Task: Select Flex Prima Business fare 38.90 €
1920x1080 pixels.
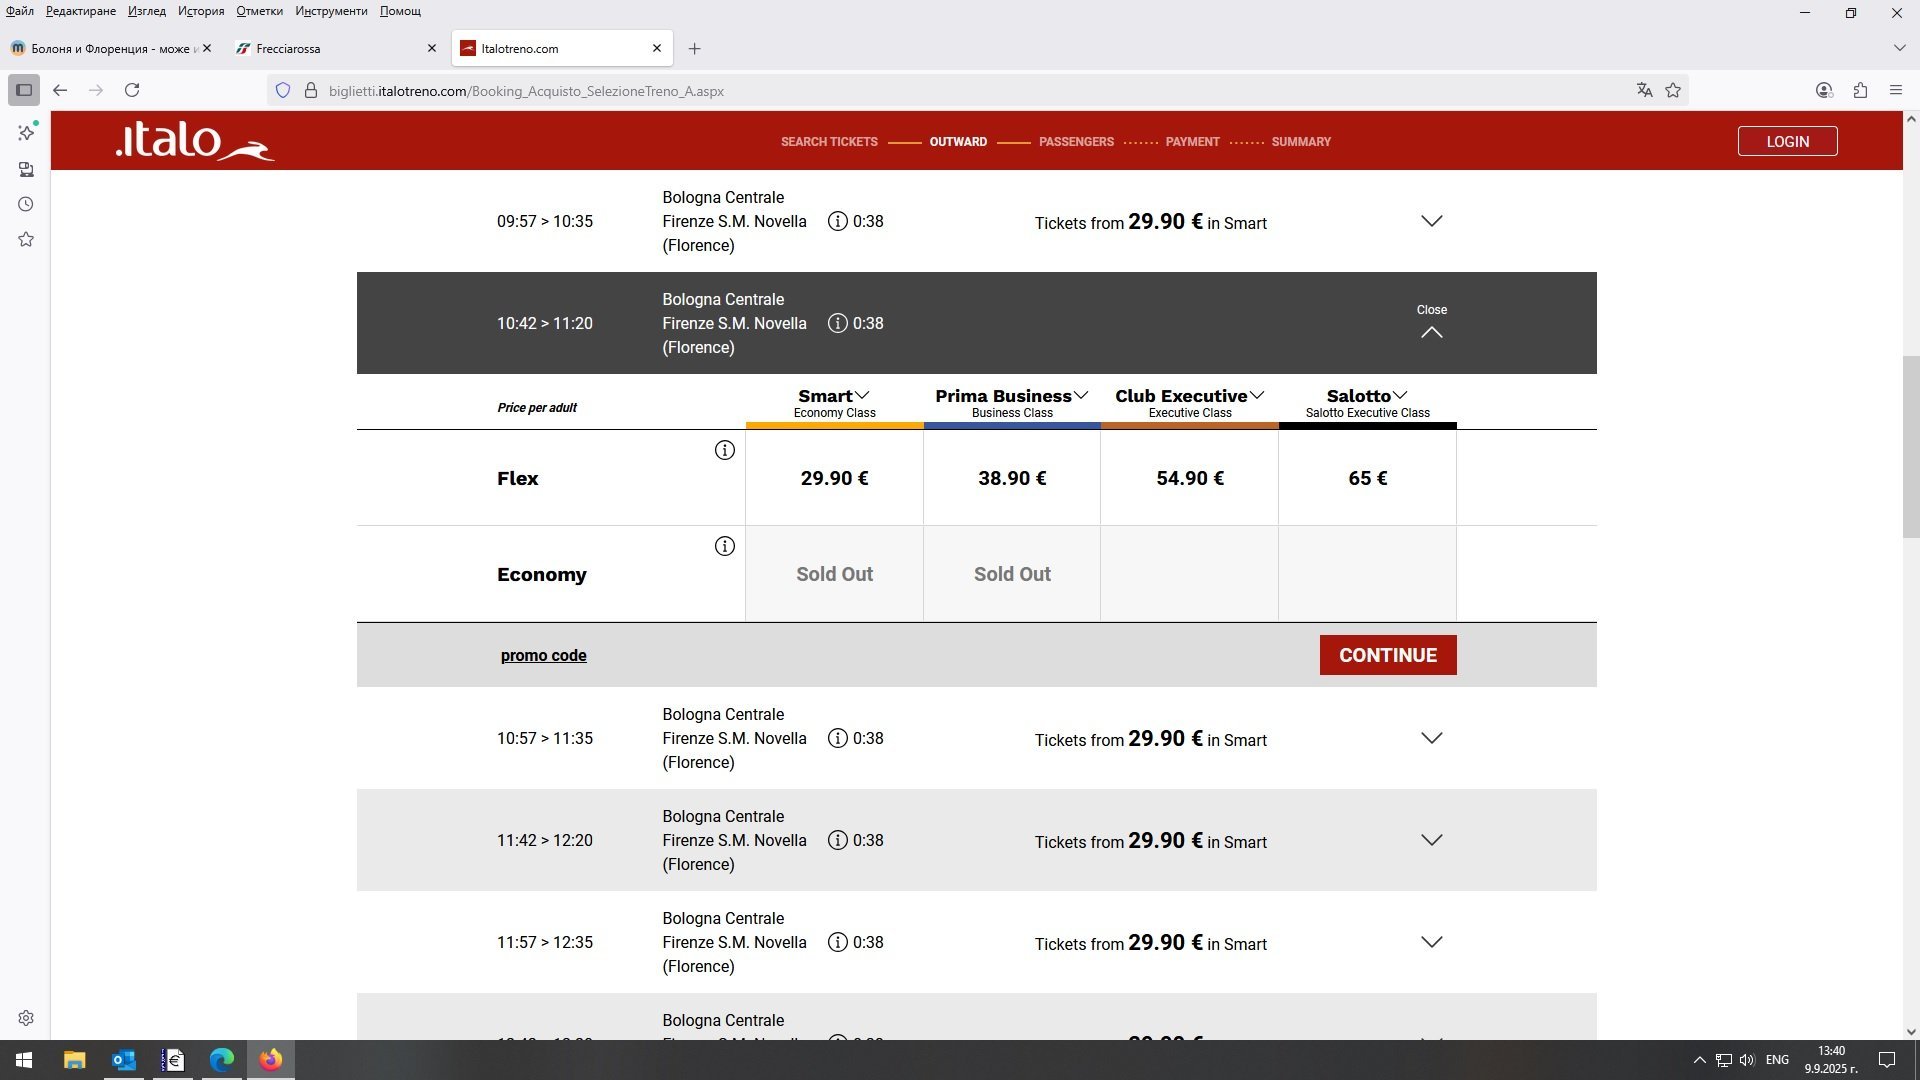Action: coord(1011,478)
